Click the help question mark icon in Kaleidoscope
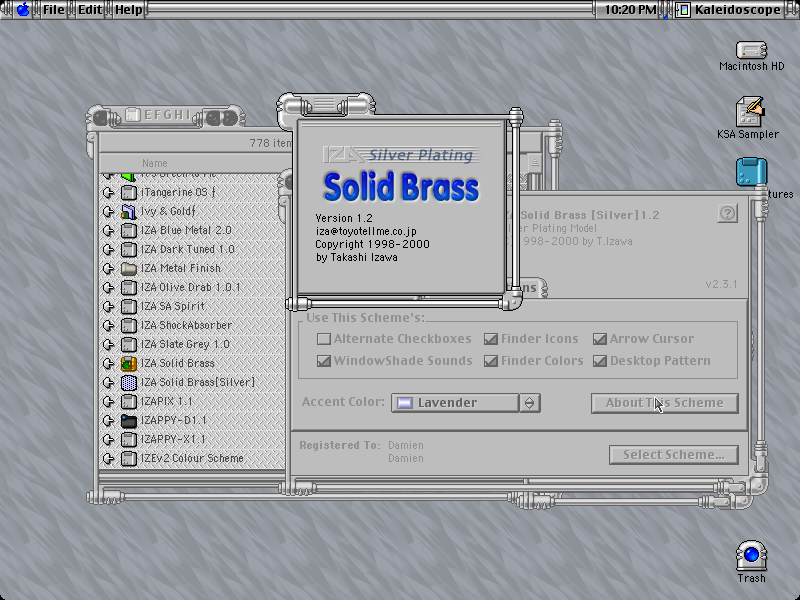The width and height of the screenshot is (800, 600). pos(728,213)
